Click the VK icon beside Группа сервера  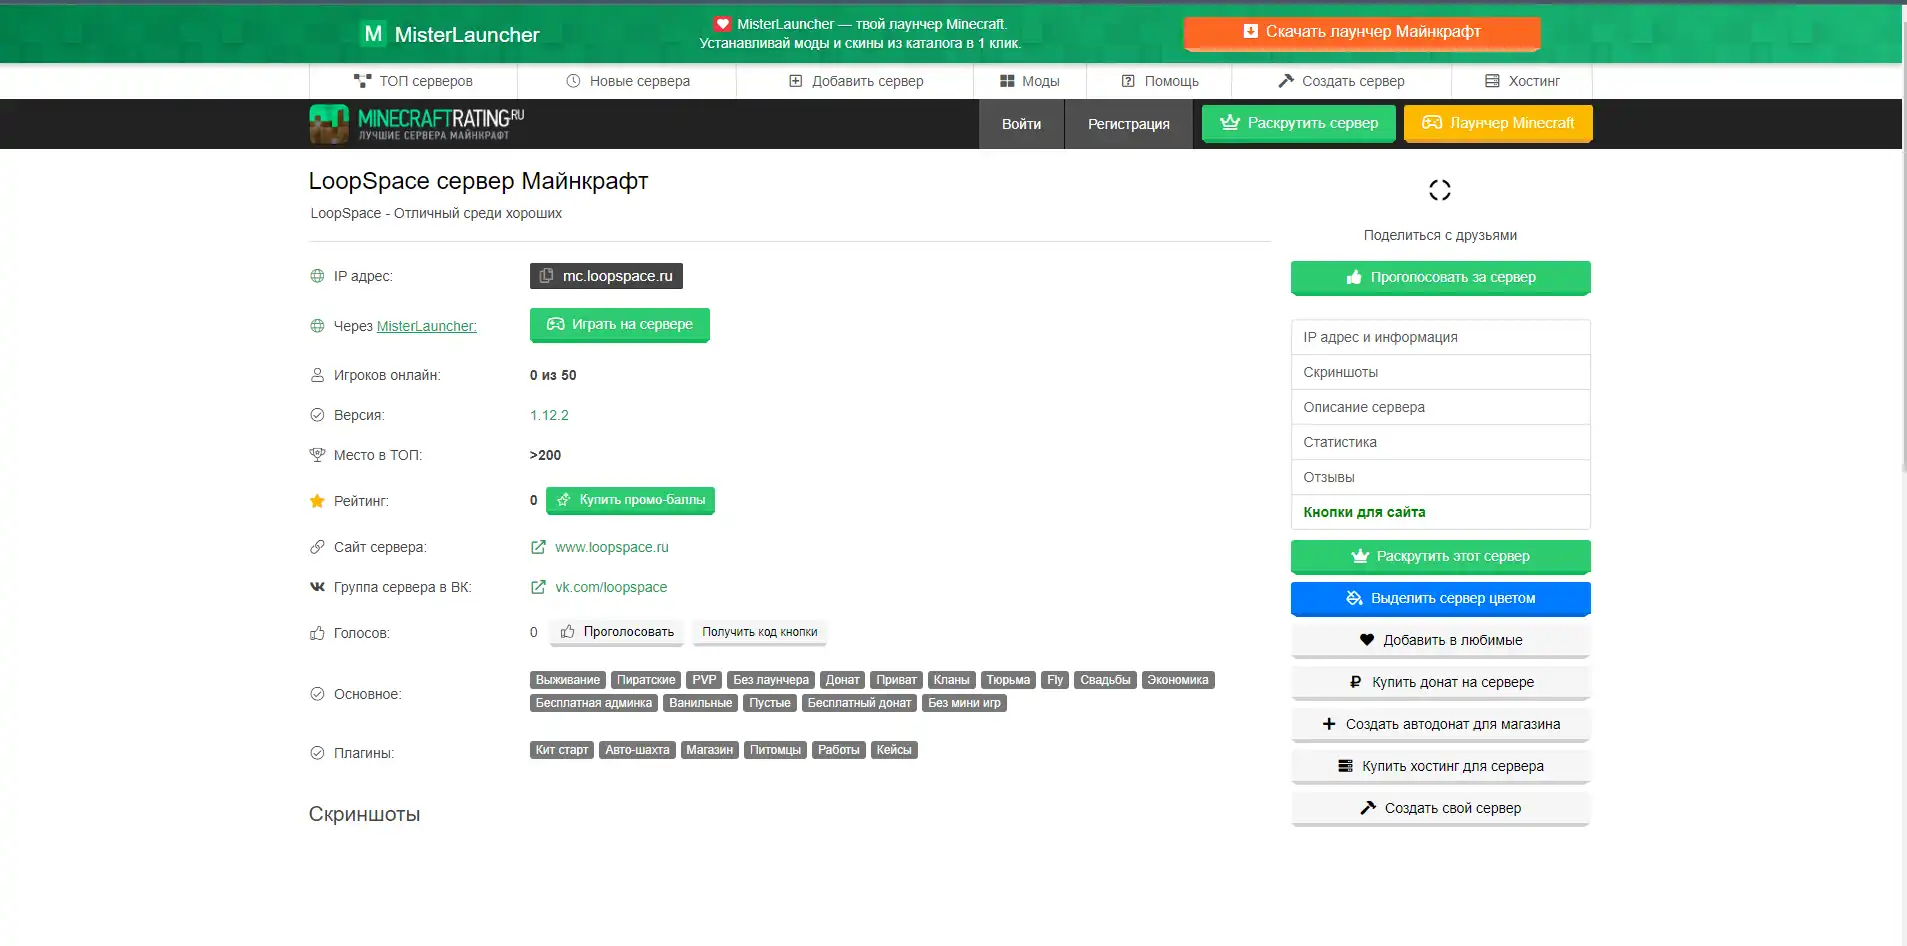point(317,587)
